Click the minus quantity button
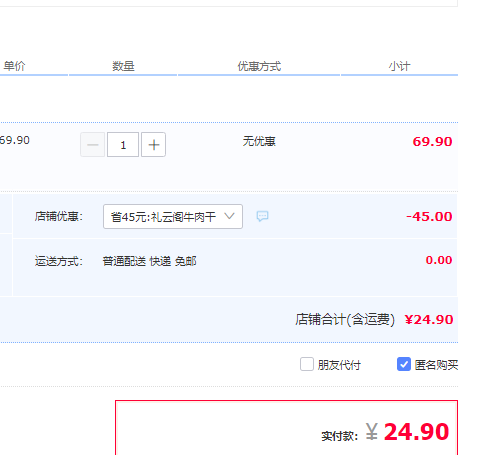Image resolution: width=491 pixels, height=455 pixels. [93, 145]
